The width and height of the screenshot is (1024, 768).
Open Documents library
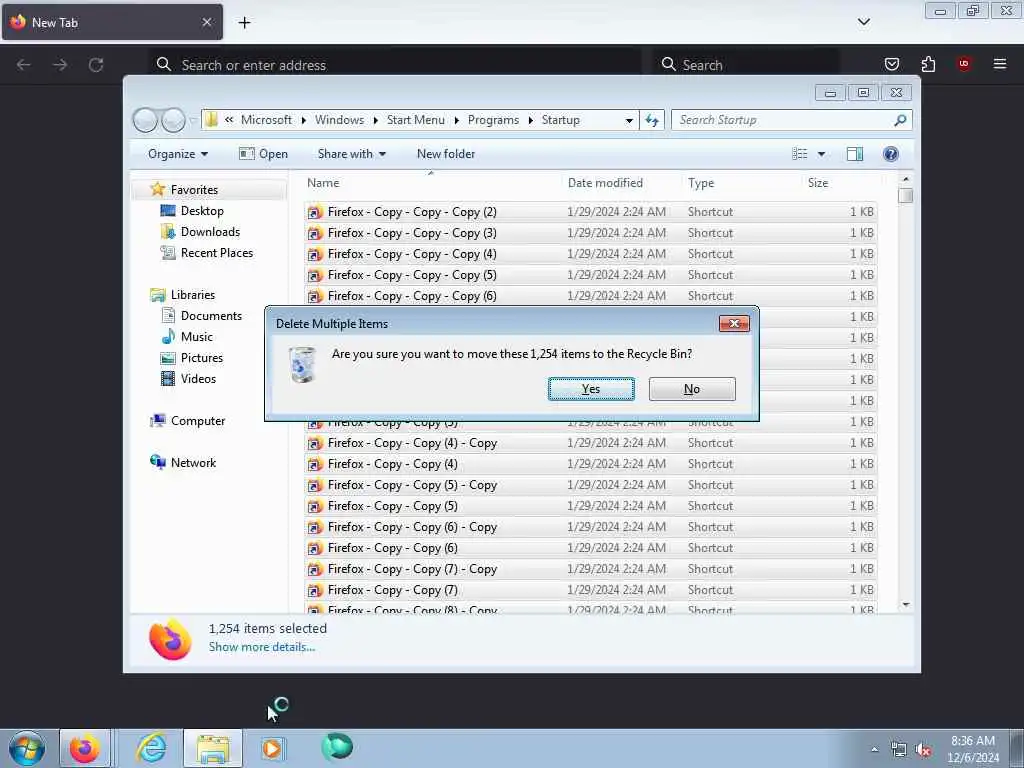[x=211, y=315]
